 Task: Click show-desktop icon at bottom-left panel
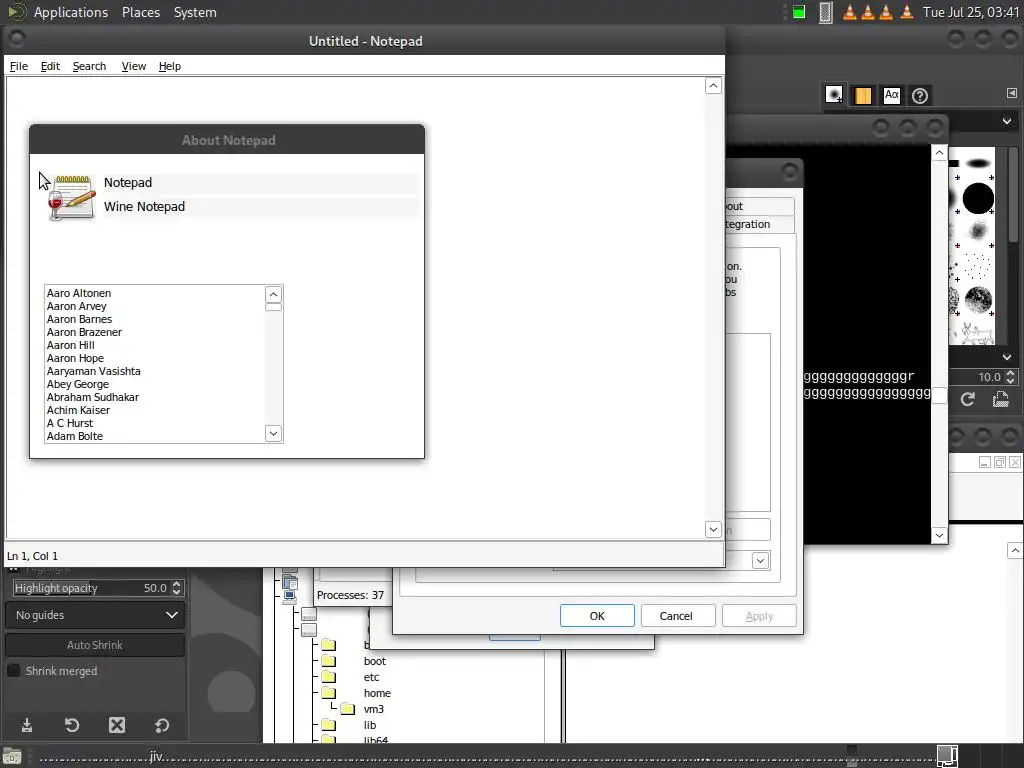[x=12, y=757]
